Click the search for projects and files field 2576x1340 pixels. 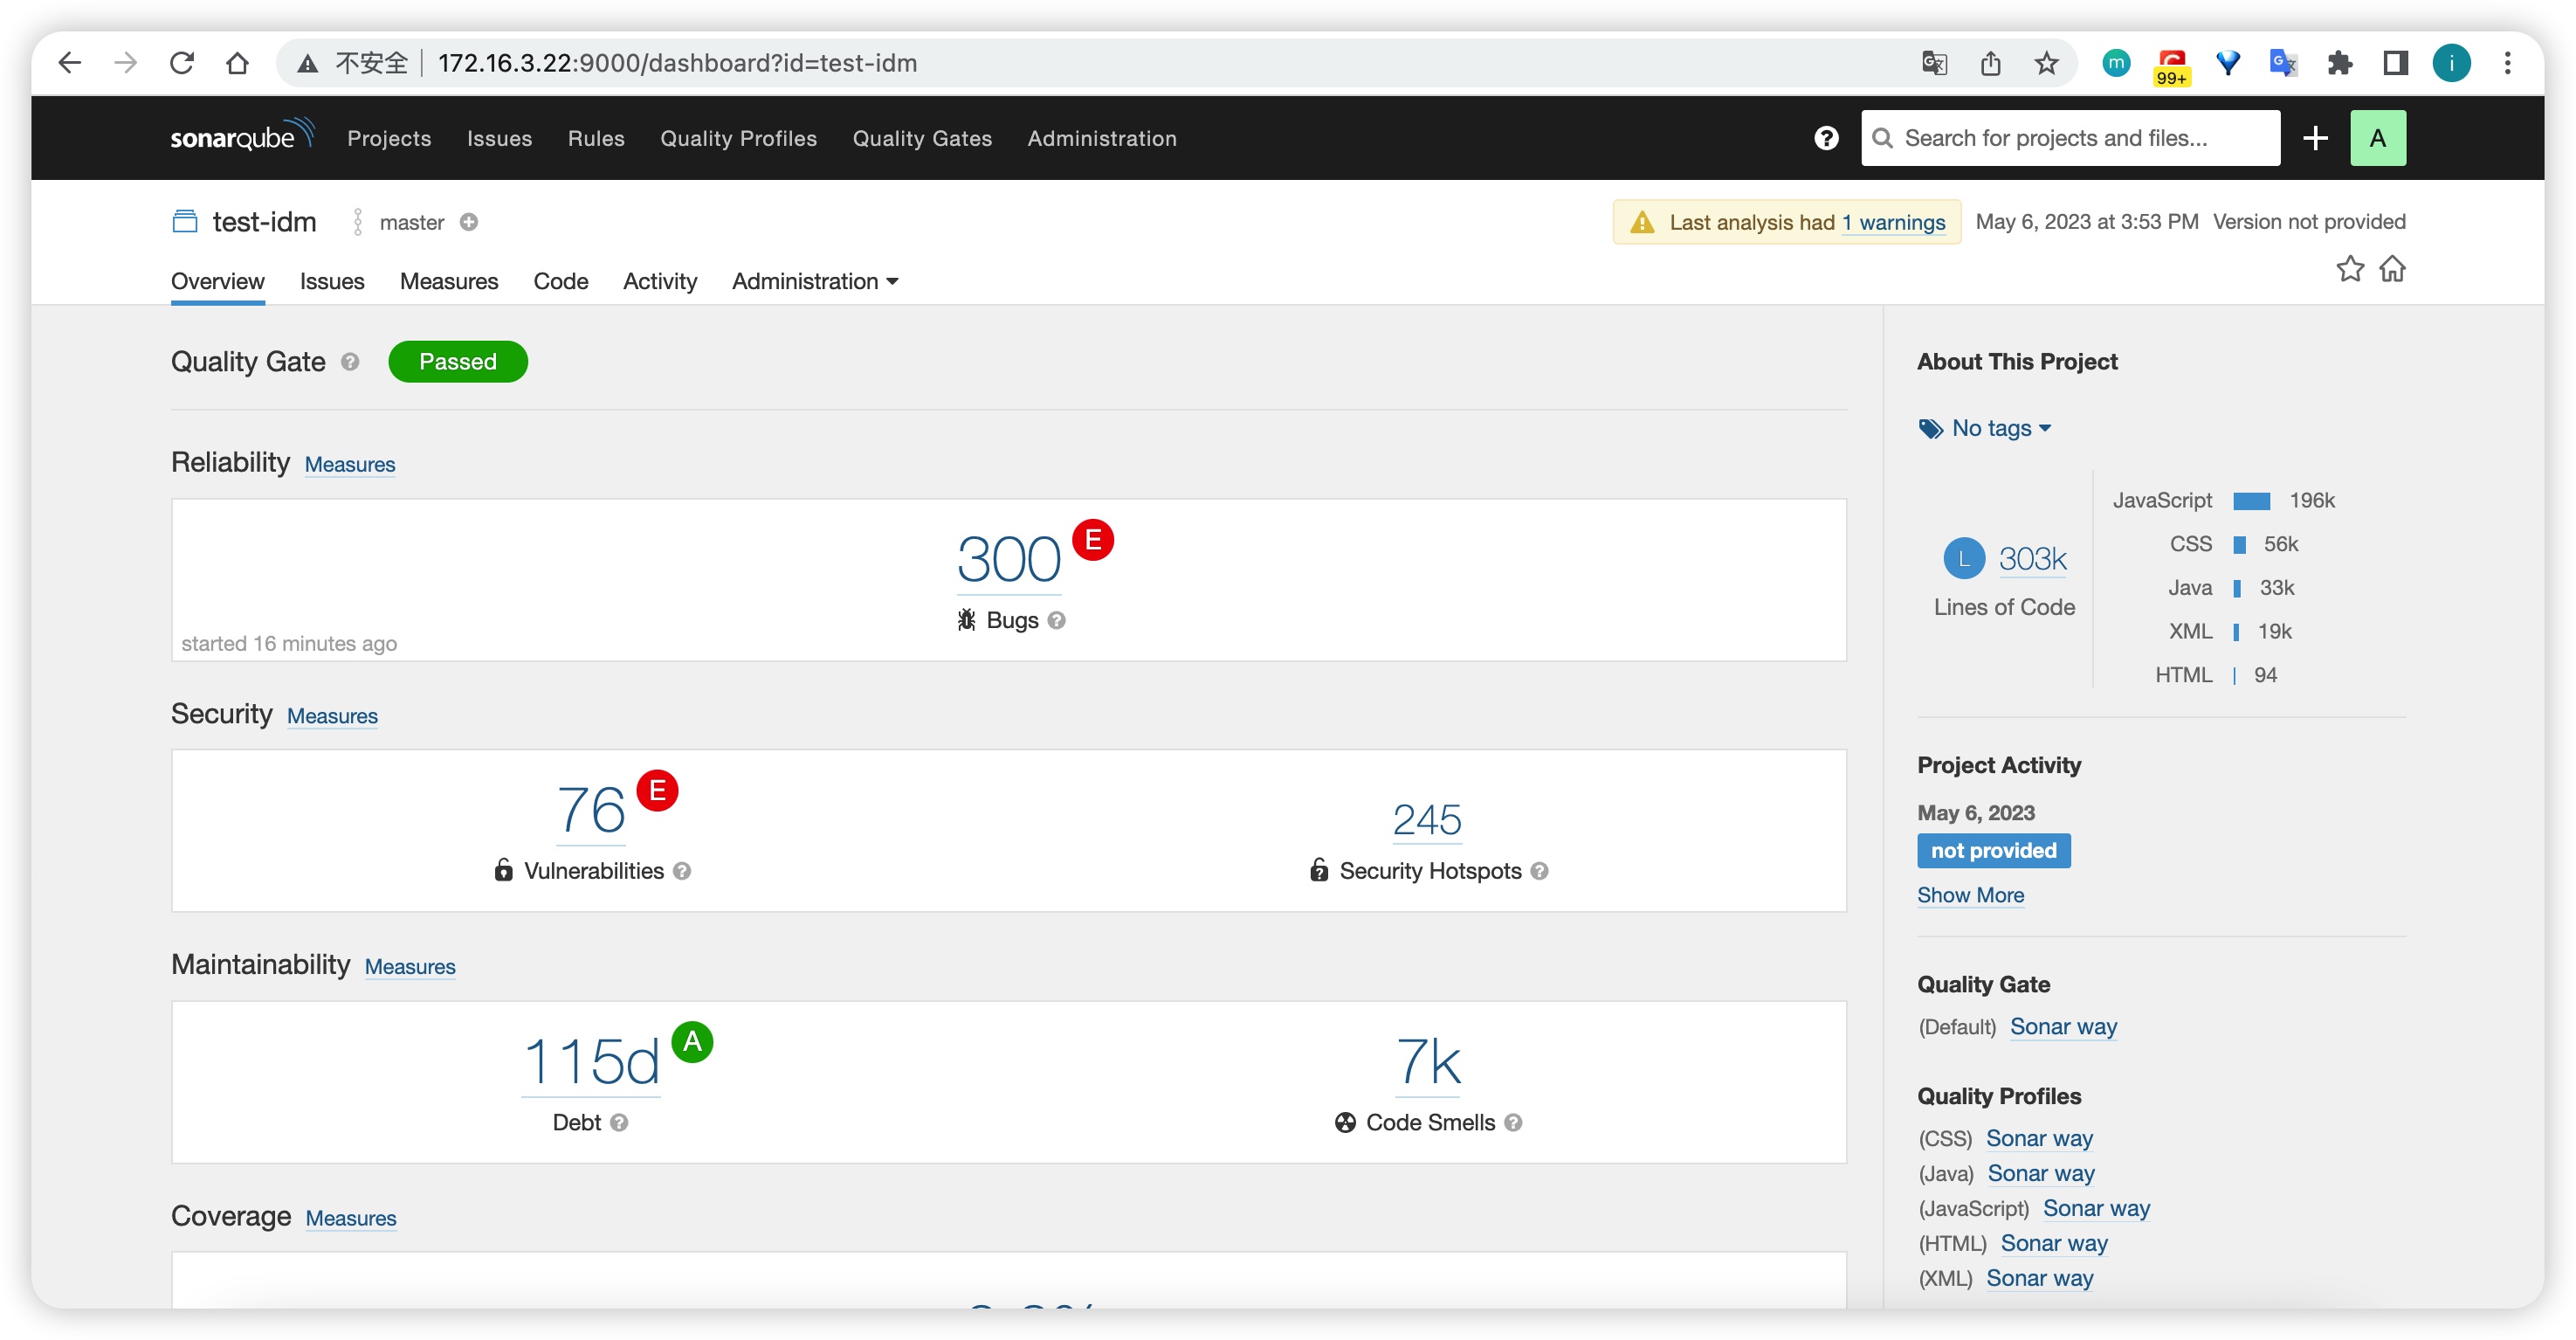click(x=2070, y=138)
